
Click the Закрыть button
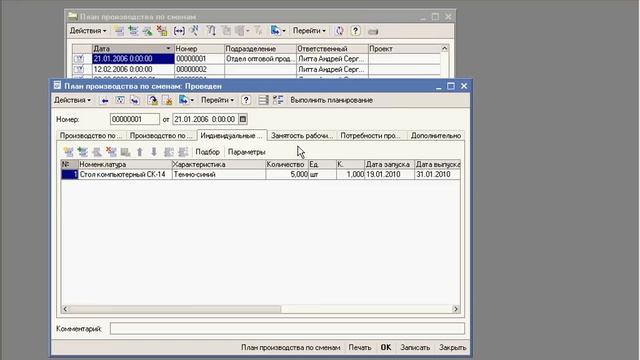tap(452, 347)
